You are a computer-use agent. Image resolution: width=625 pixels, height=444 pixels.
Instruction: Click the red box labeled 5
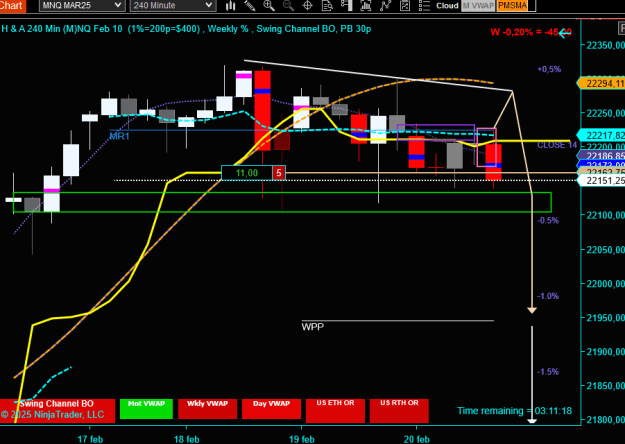[279, 173]
